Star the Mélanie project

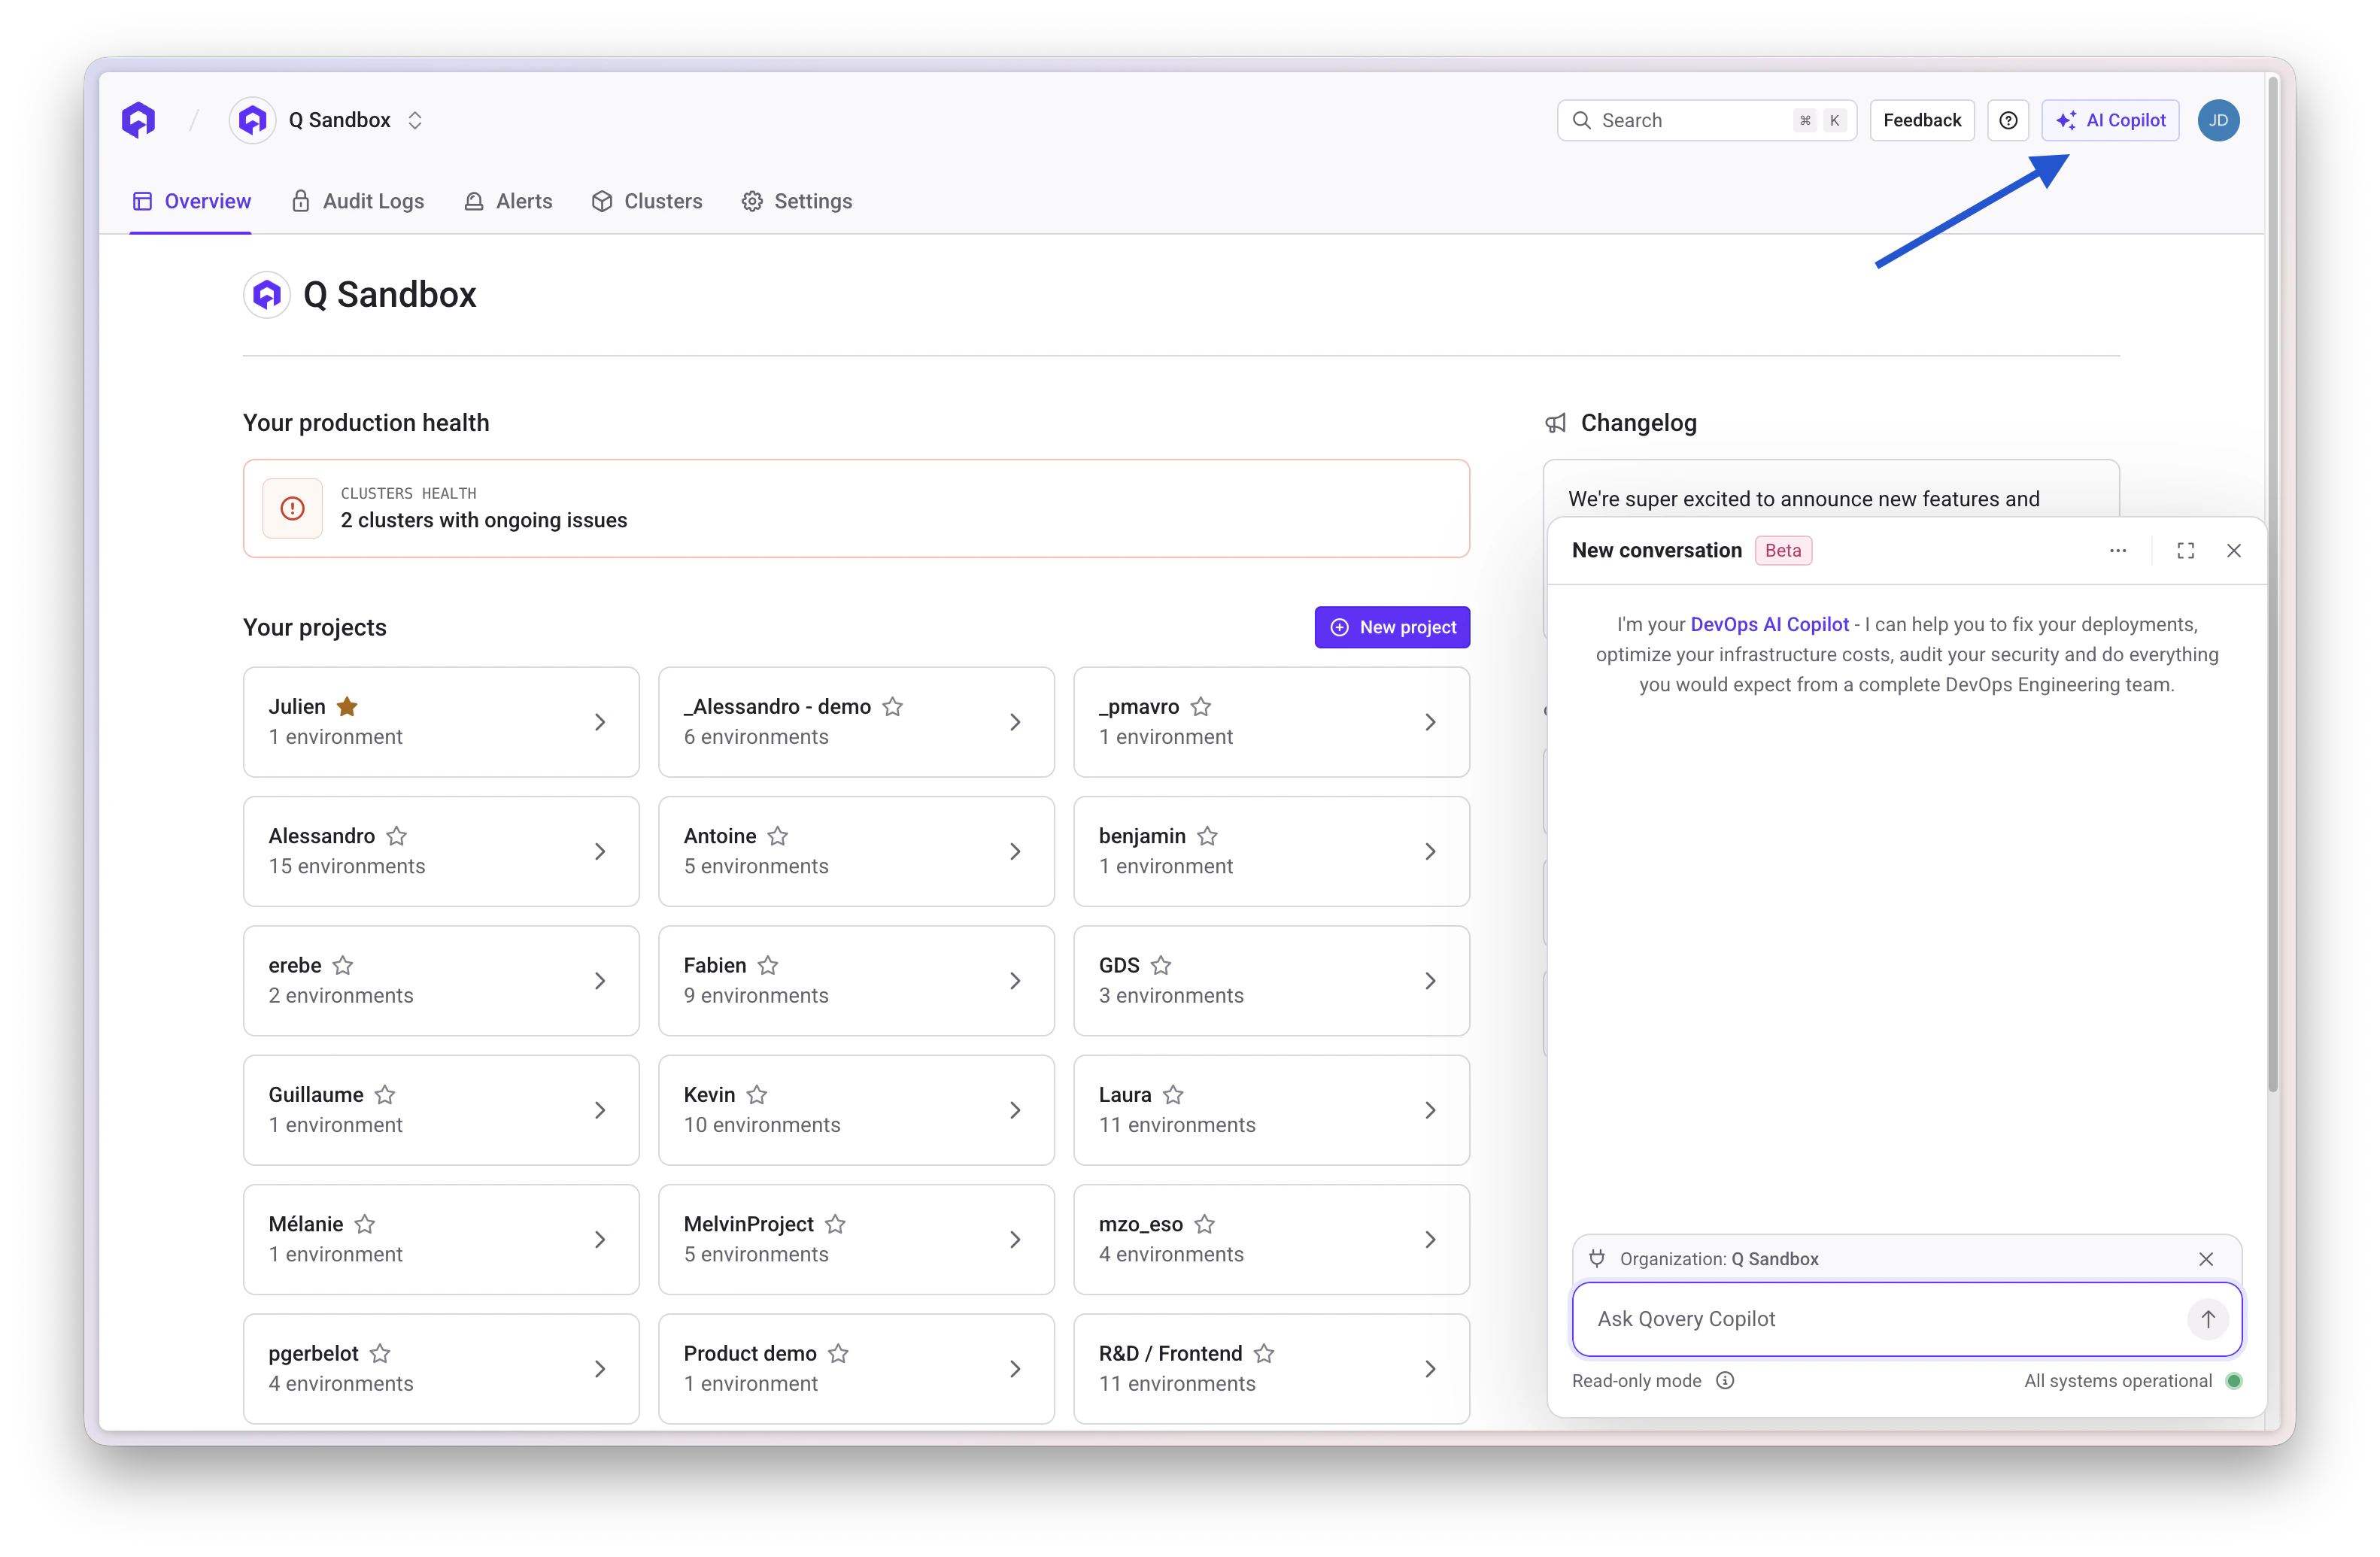[x=364, y=1223]
